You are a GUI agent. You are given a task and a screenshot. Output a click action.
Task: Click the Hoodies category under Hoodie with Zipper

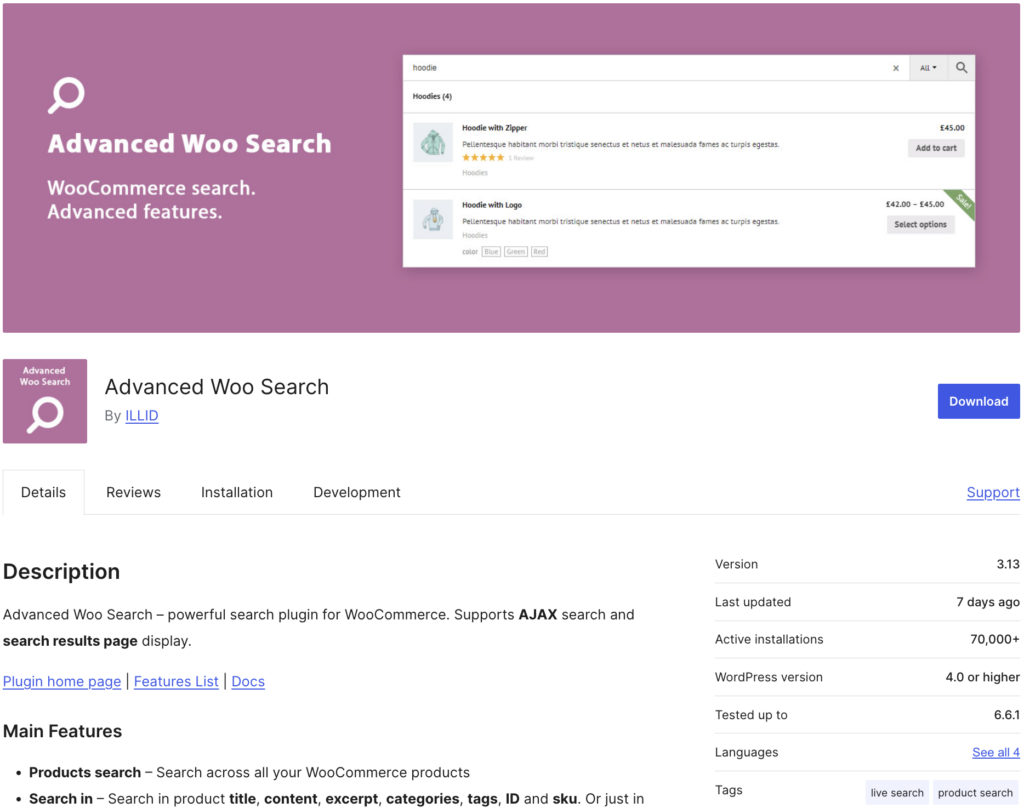[x=475, y=173]
